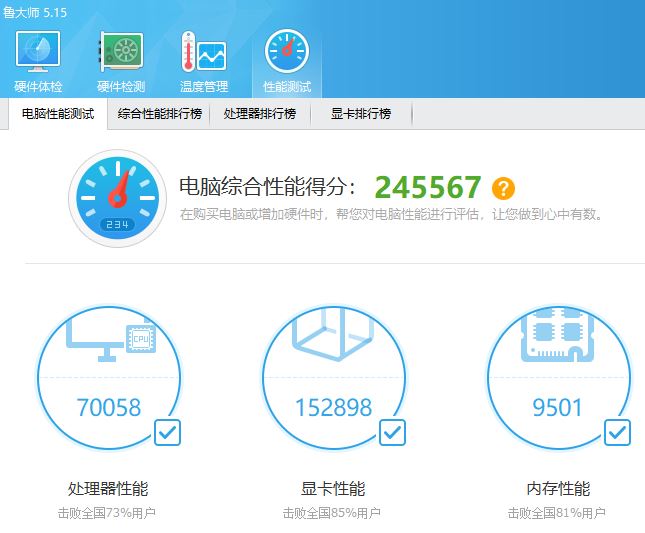Image resolution: width=645 pixels, height=533 pixels.
Task: Click the 处理器性能 label
Action: coord(108,489)
